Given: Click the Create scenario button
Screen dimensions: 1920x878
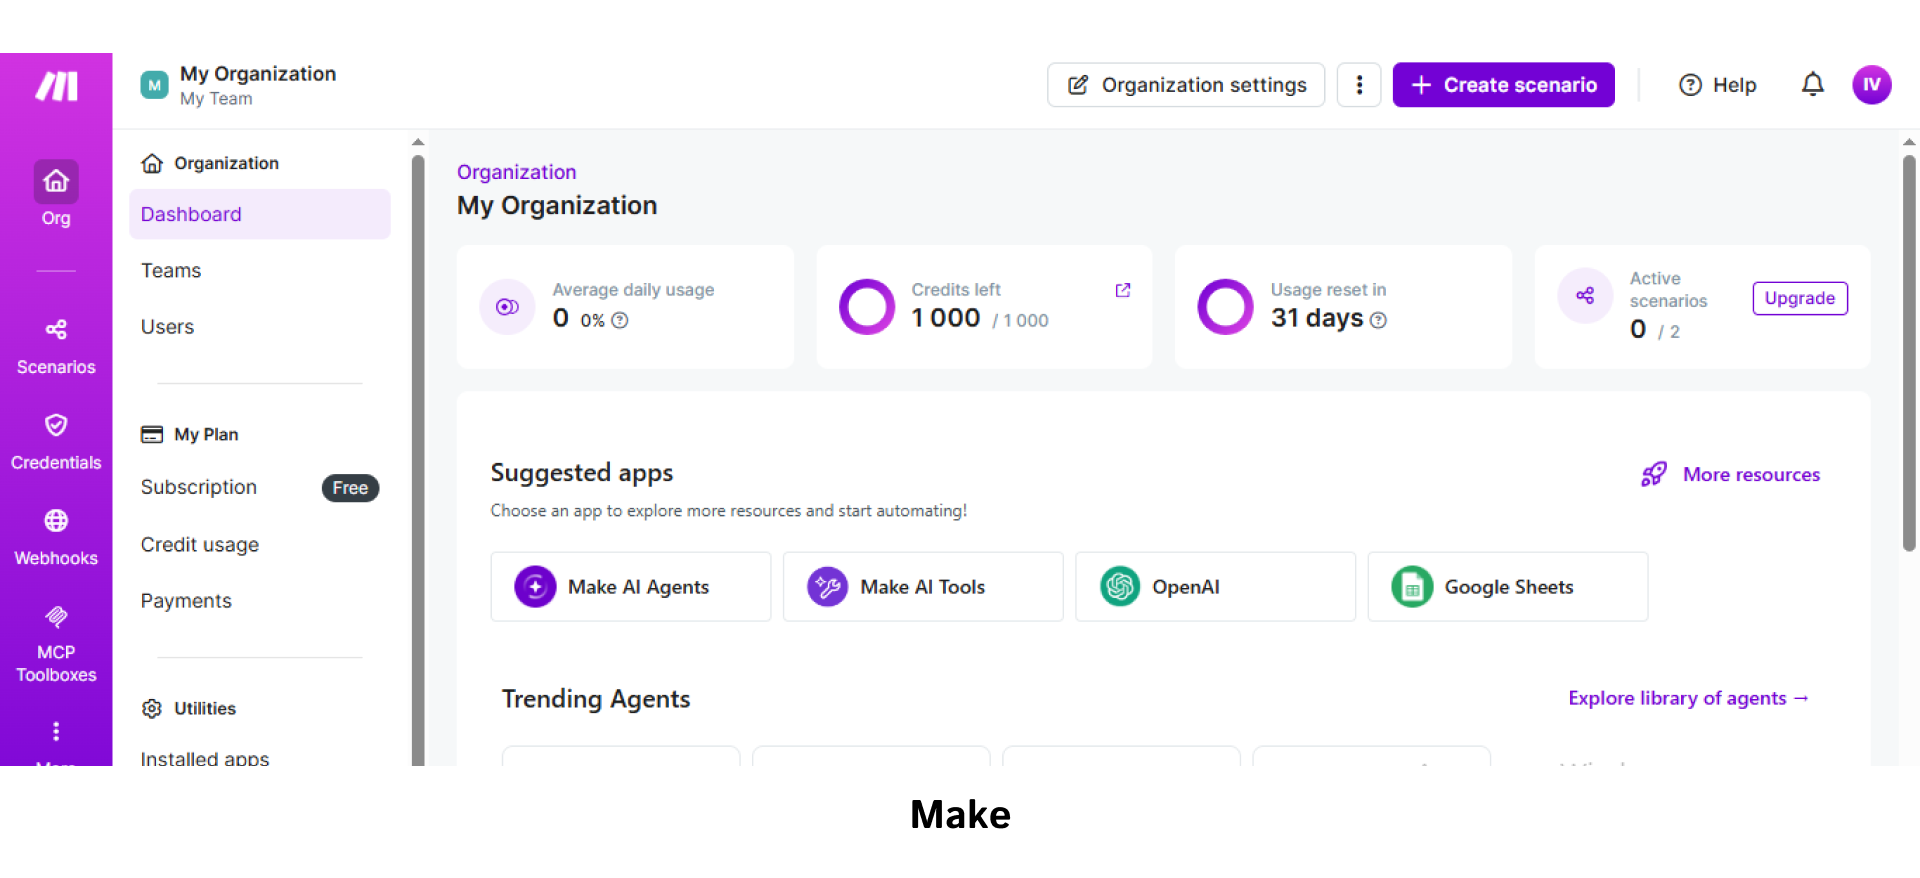Looking at the screenshot, I should click(1503, 85).
